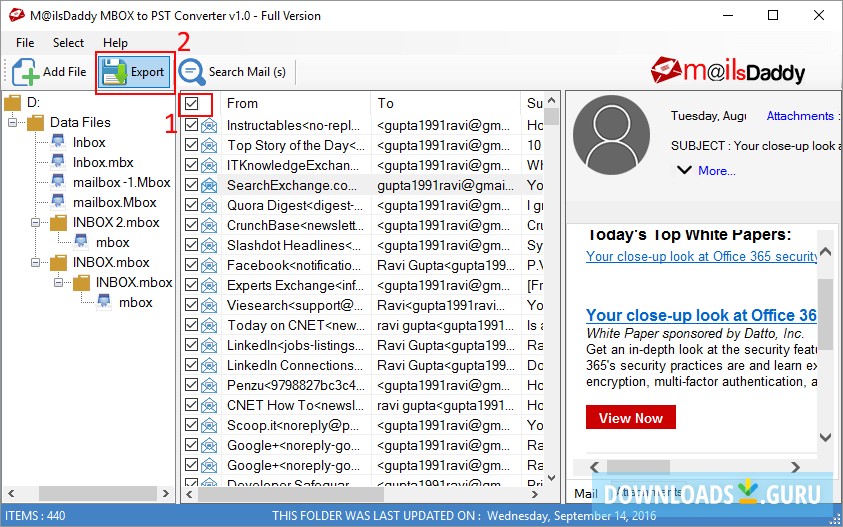The width and height of the screenshot is (843, 527).
Task: Open the Inbox mailbox icon in tree
Action: (59, 143)
